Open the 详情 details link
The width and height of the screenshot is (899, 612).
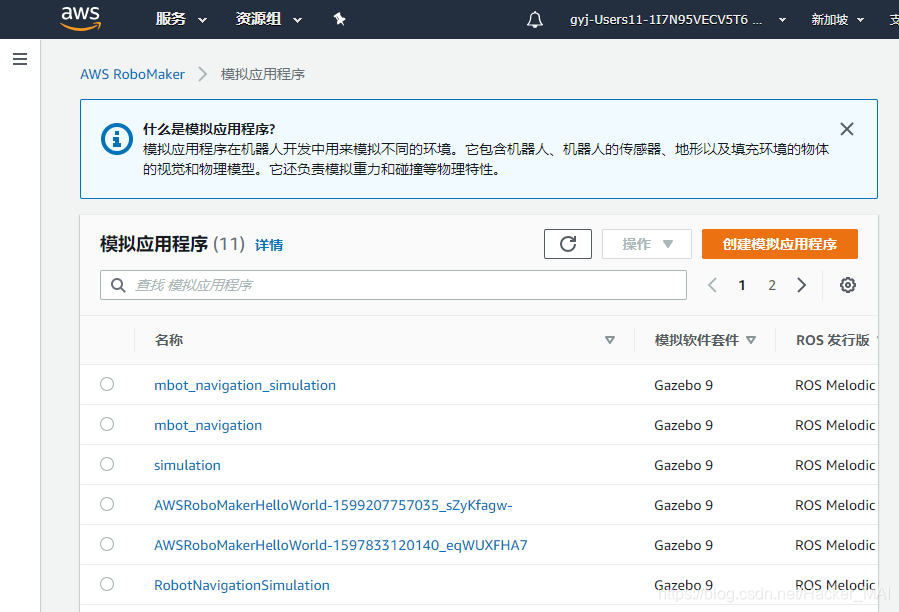pyautogui.click(x=269, y=245)
